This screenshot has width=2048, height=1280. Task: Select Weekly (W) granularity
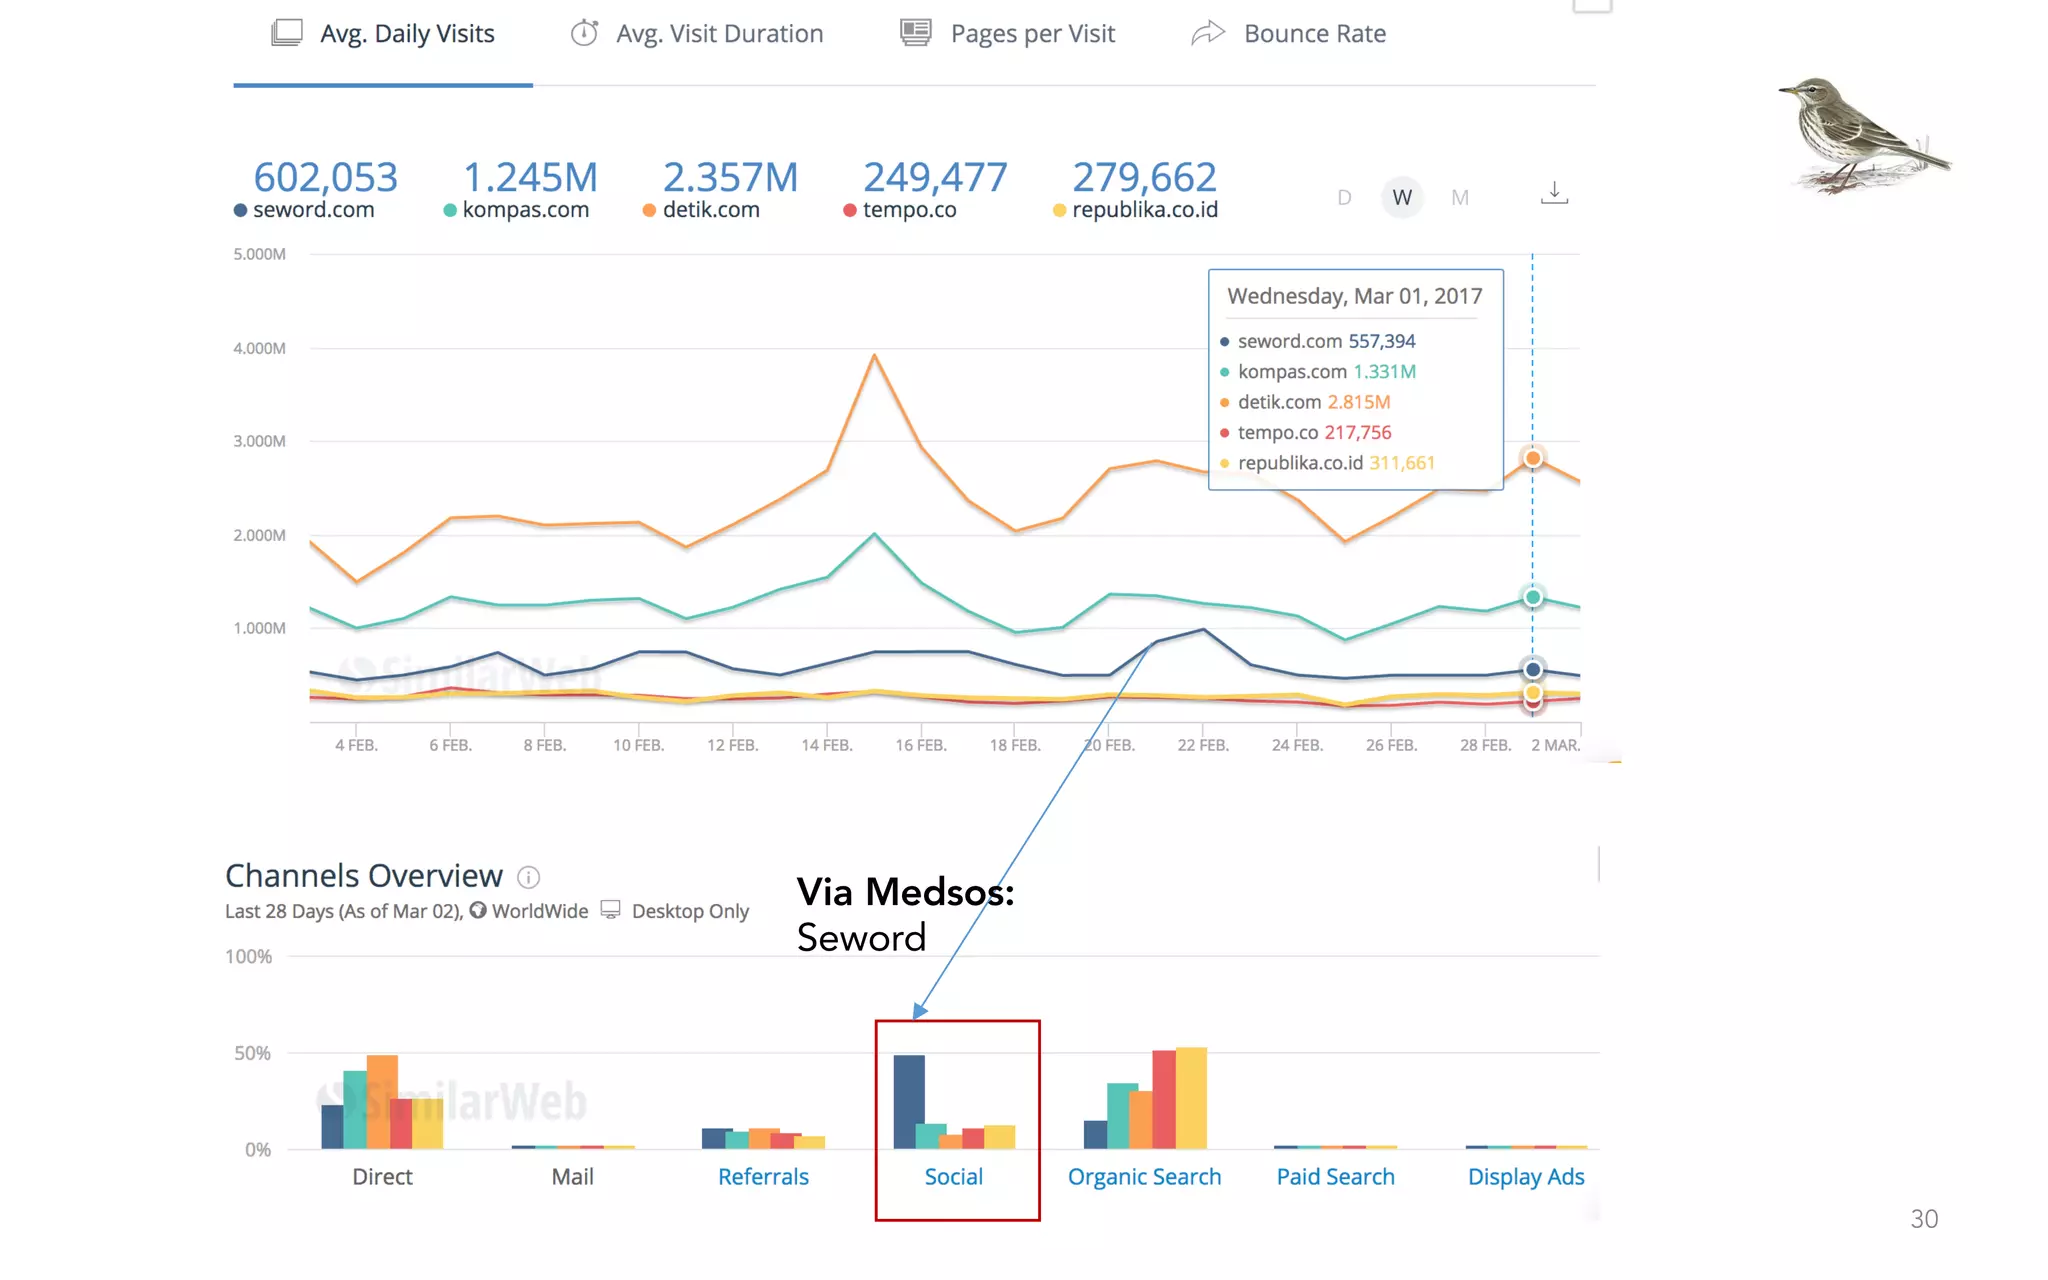(1402, 197)
